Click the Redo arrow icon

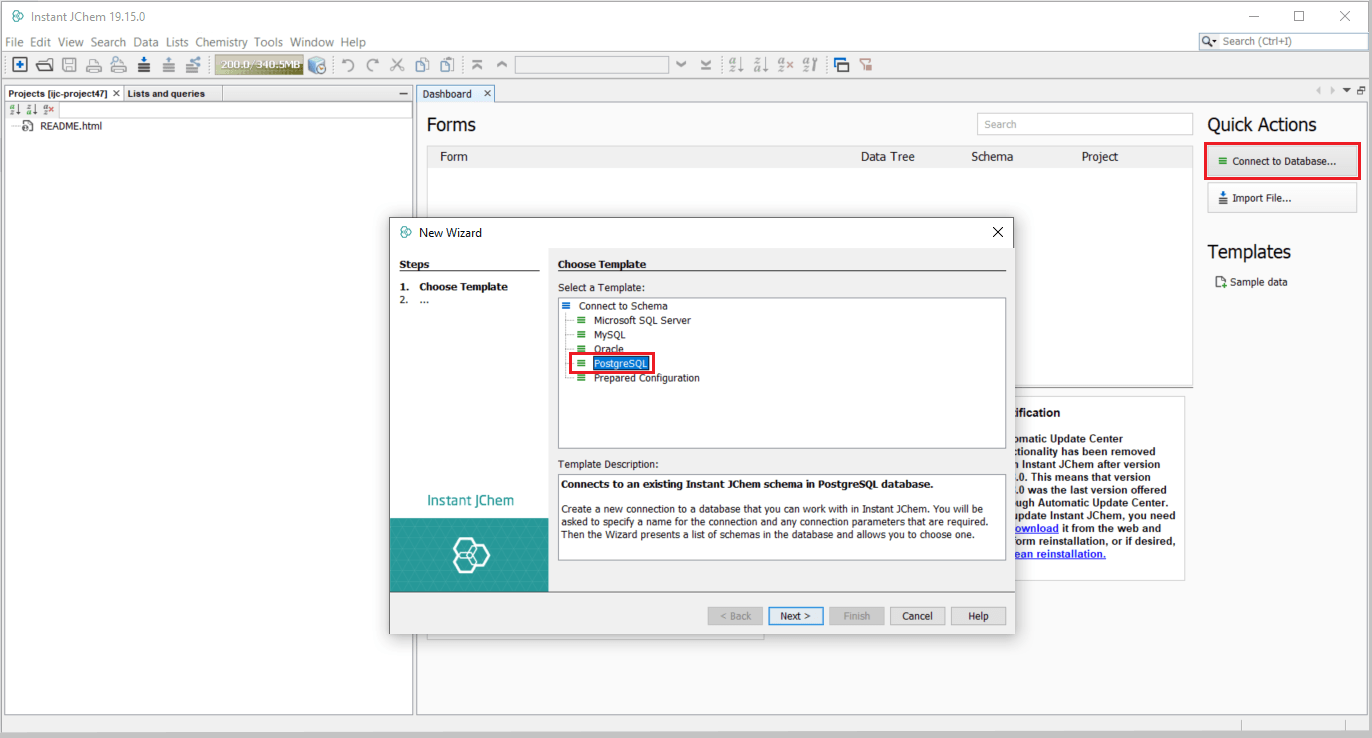[x=371, y=64]
